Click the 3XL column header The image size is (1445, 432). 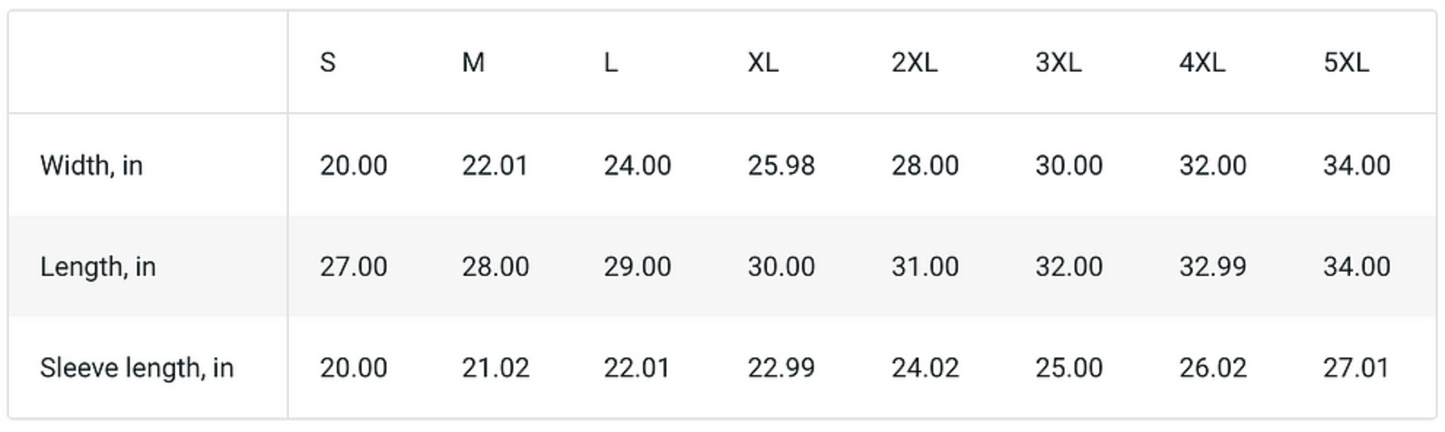[x=1058, y=63]
